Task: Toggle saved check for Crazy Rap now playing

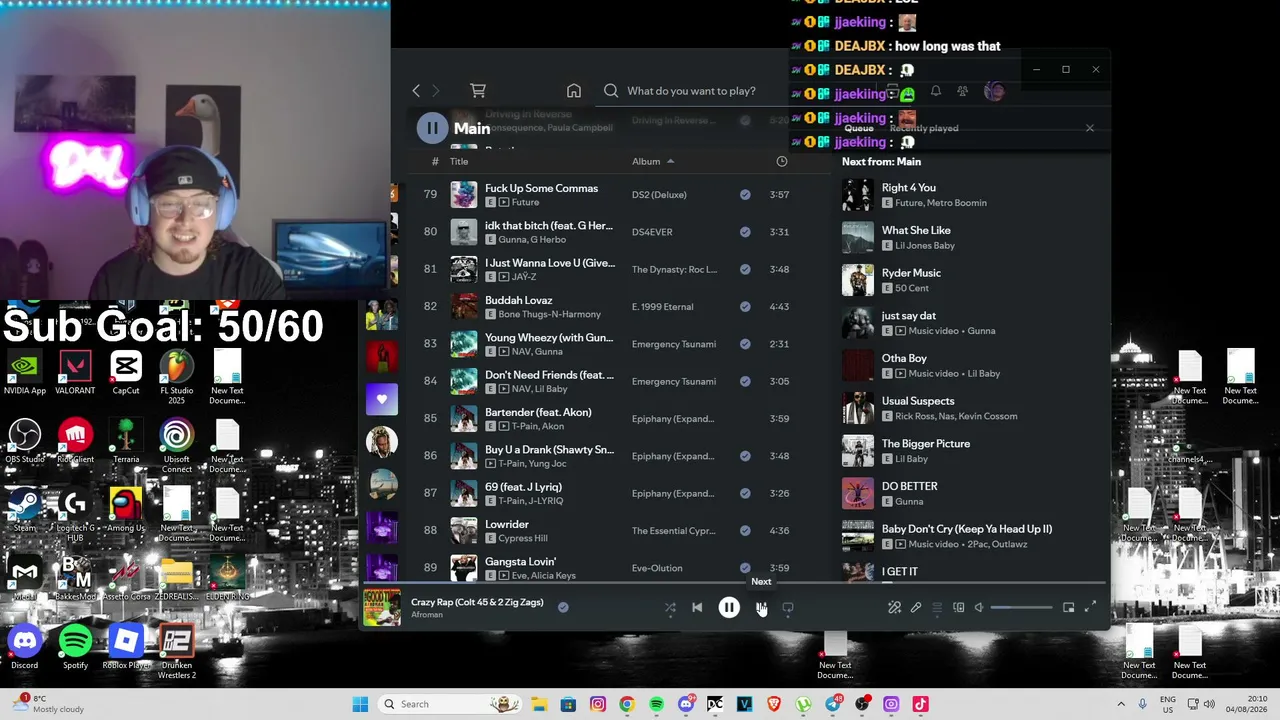Action: pos(563,607)
